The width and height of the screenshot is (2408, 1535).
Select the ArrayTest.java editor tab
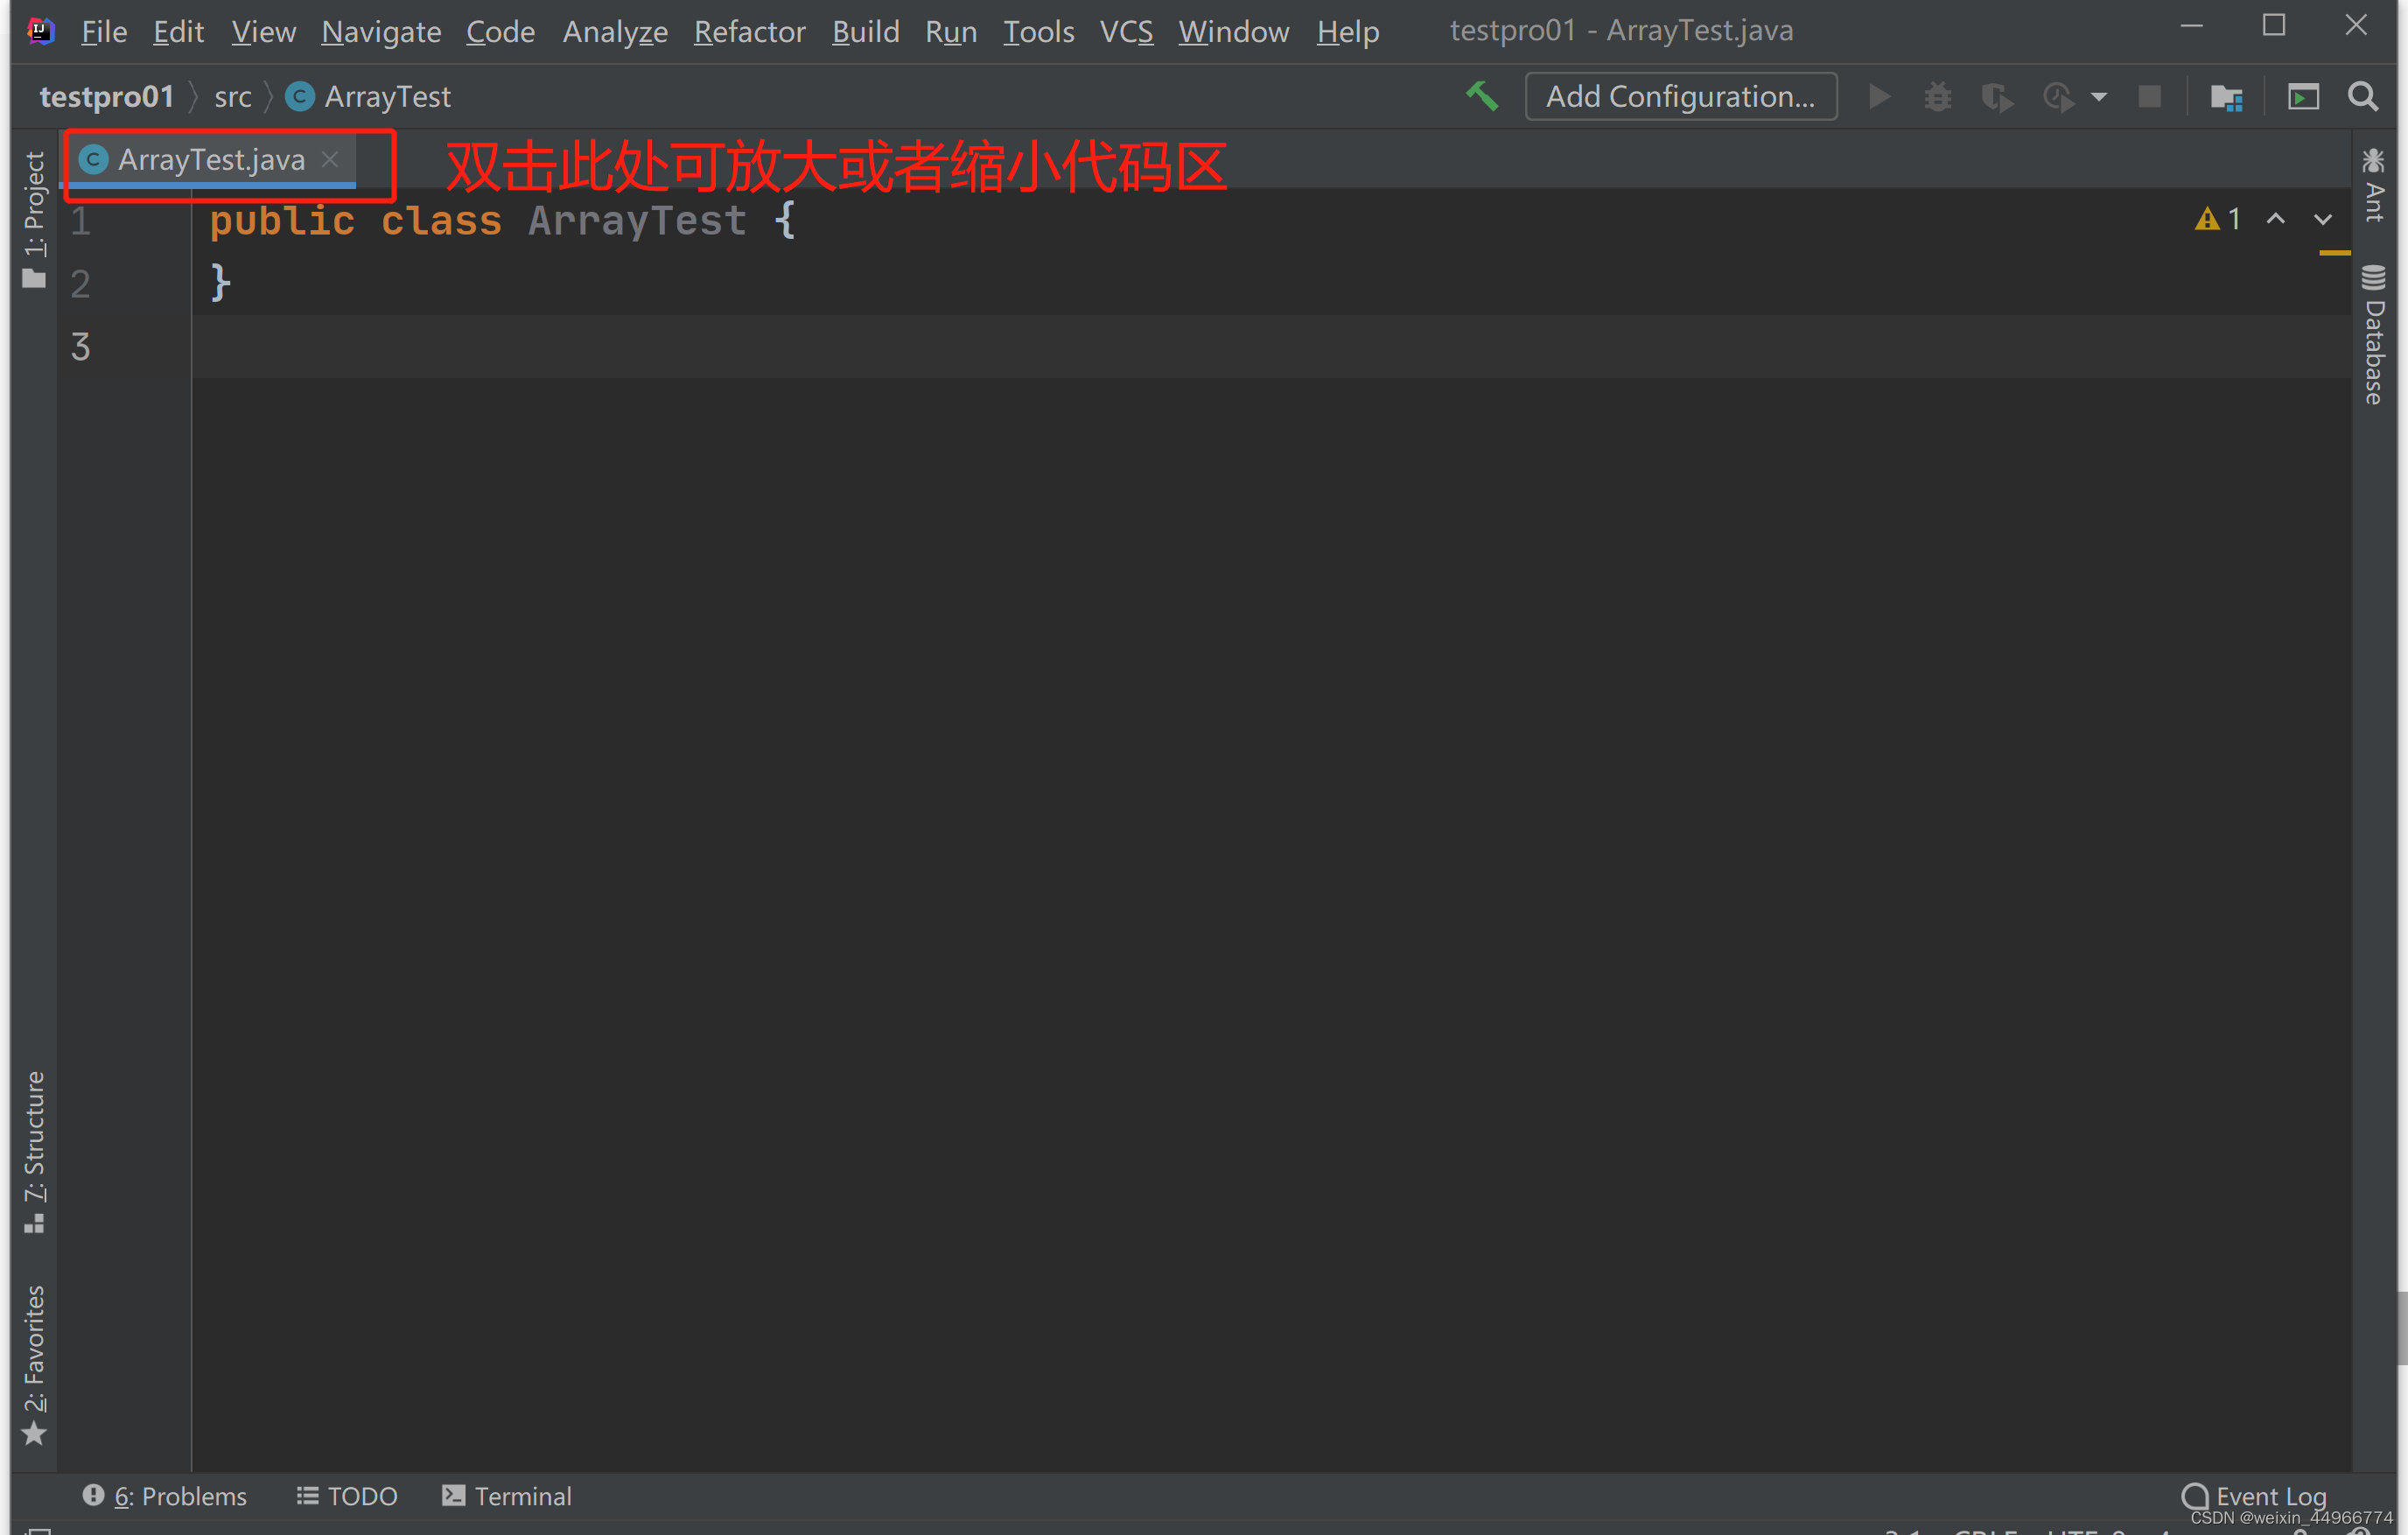(x=210, y=159)
